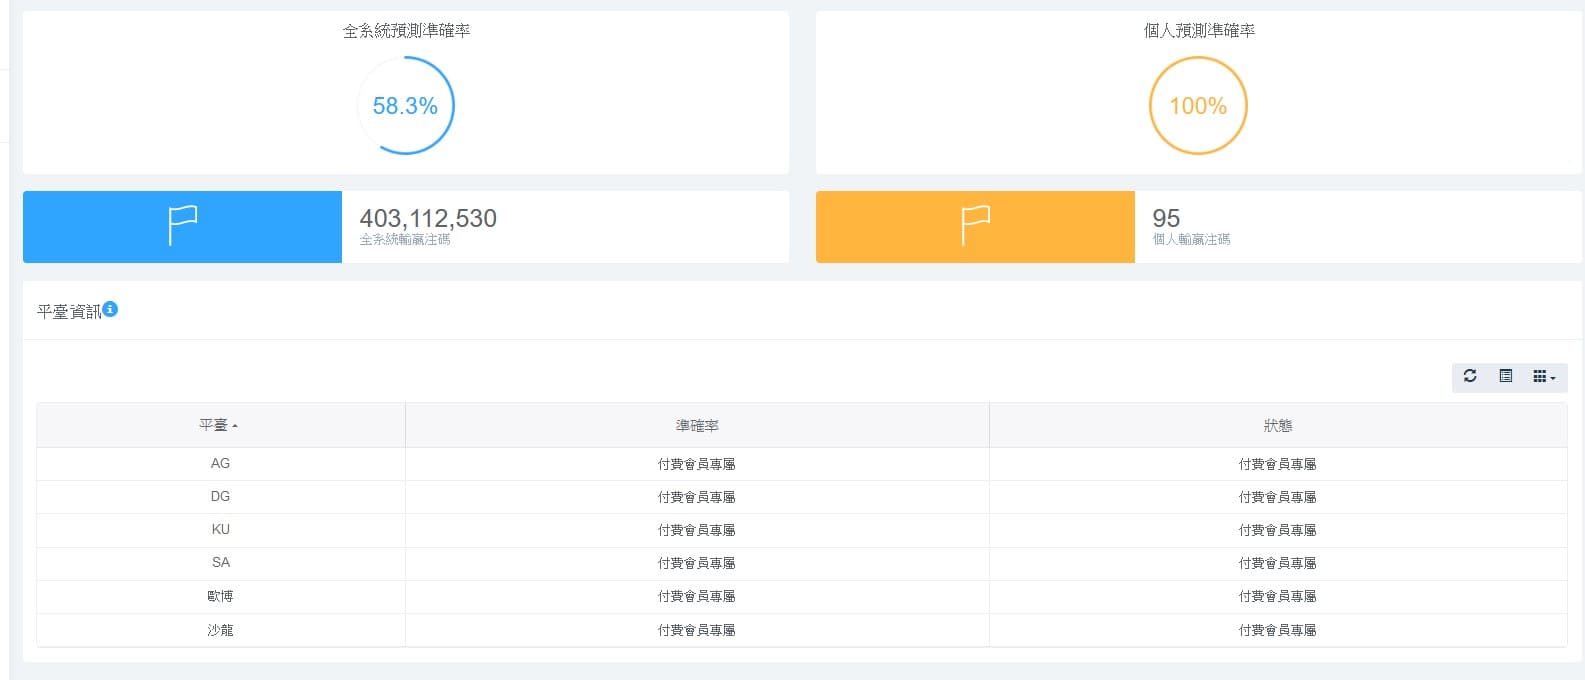
Task: Open the columns dropdown grid icon
Action: tap(1544, 377)
